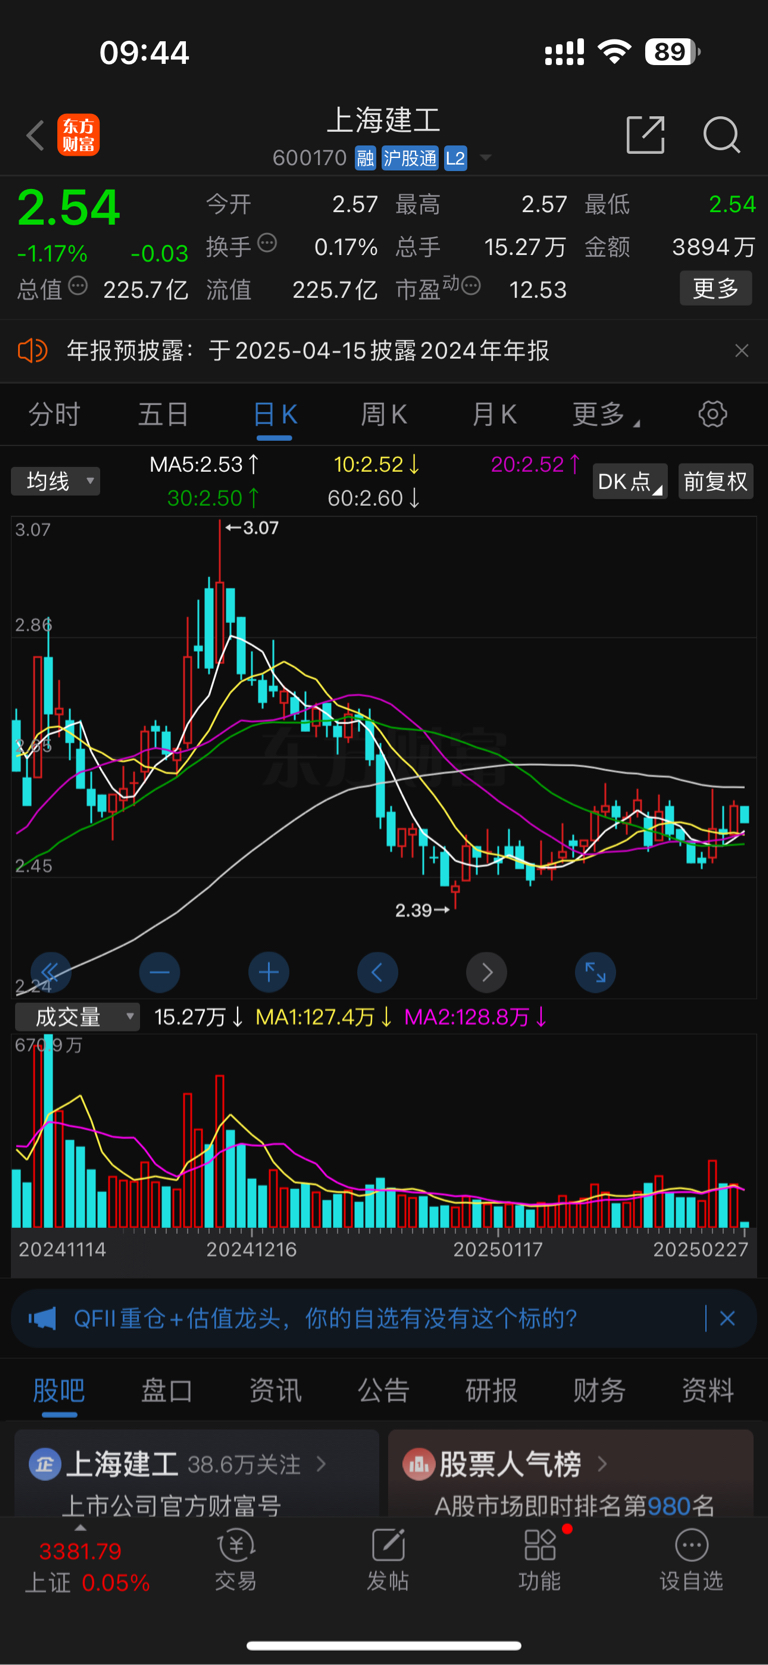The height and width of the screenshot is (1665, 768).
Task: Switch to 资料 tab
Action: 707,1390
